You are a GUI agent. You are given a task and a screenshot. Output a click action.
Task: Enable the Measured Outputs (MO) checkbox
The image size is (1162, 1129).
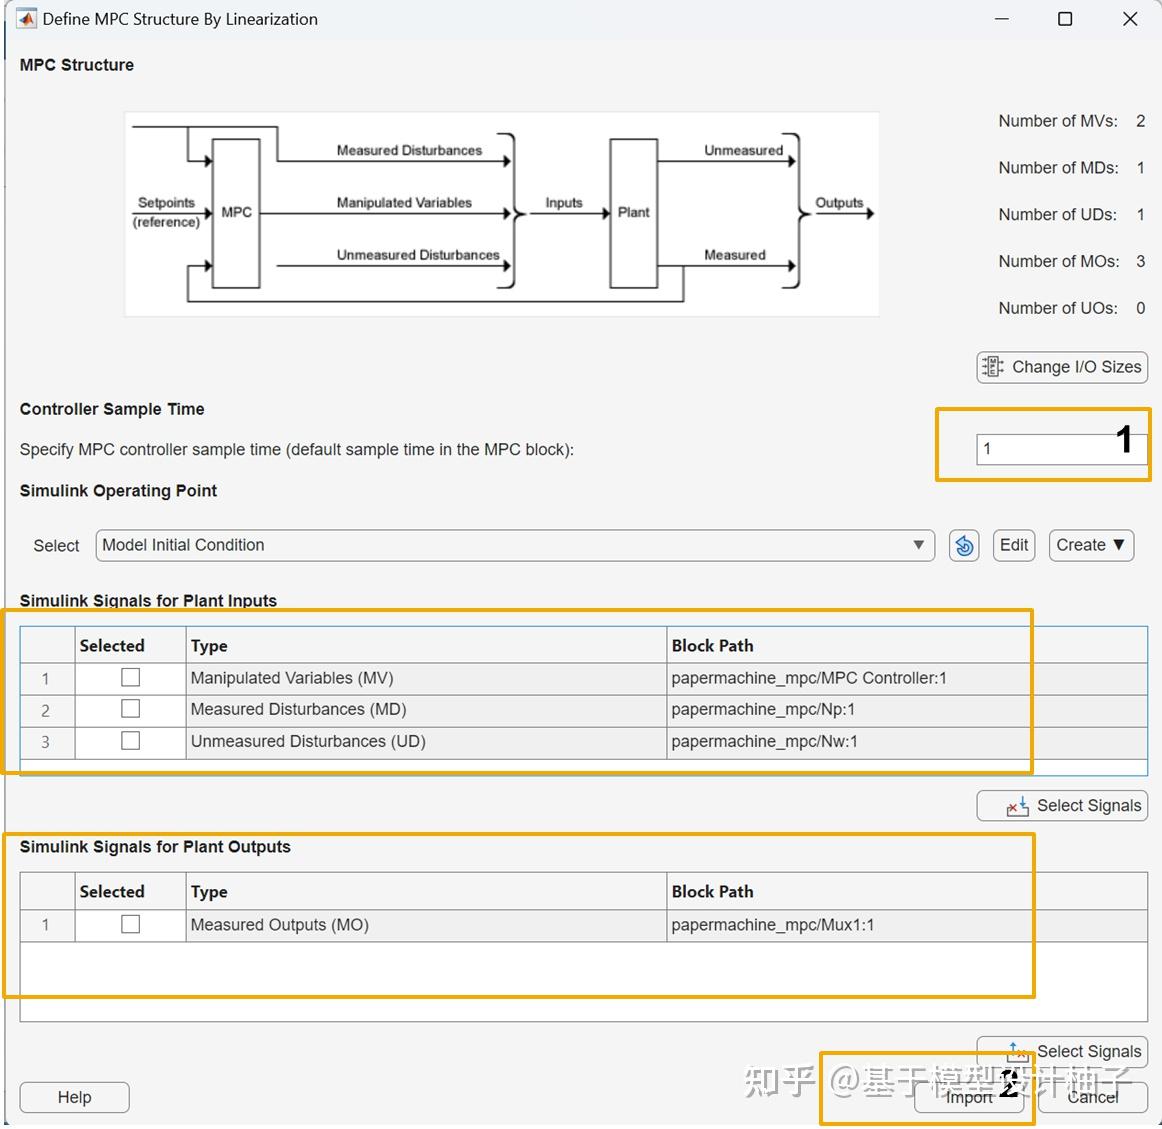[129, 924]
